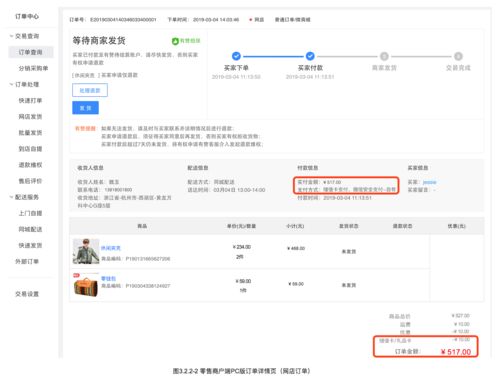This screenshot has width=500, height=379.
Task: Open the bag product name link
Action: point(108,278)
